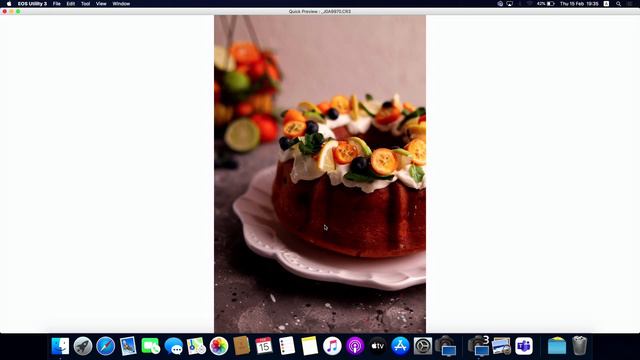
Task: Launch Photos from the Dock
Action: point(219,346)
